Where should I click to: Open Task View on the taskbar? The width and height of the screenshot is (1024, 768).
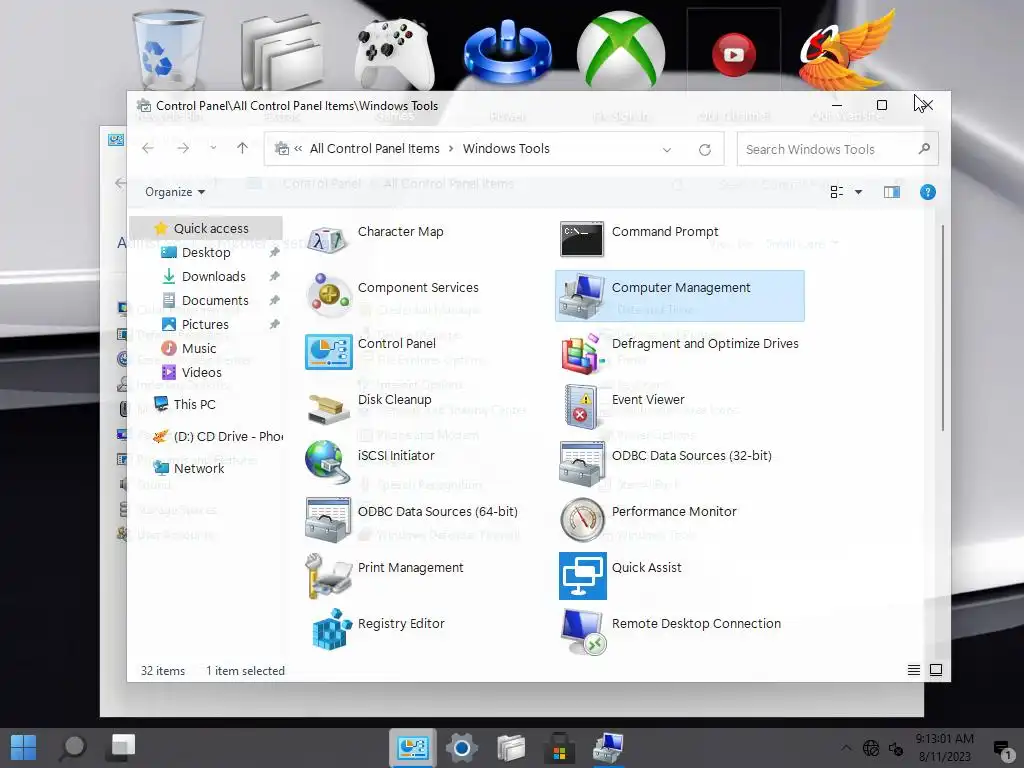click(x=123, y=746)
